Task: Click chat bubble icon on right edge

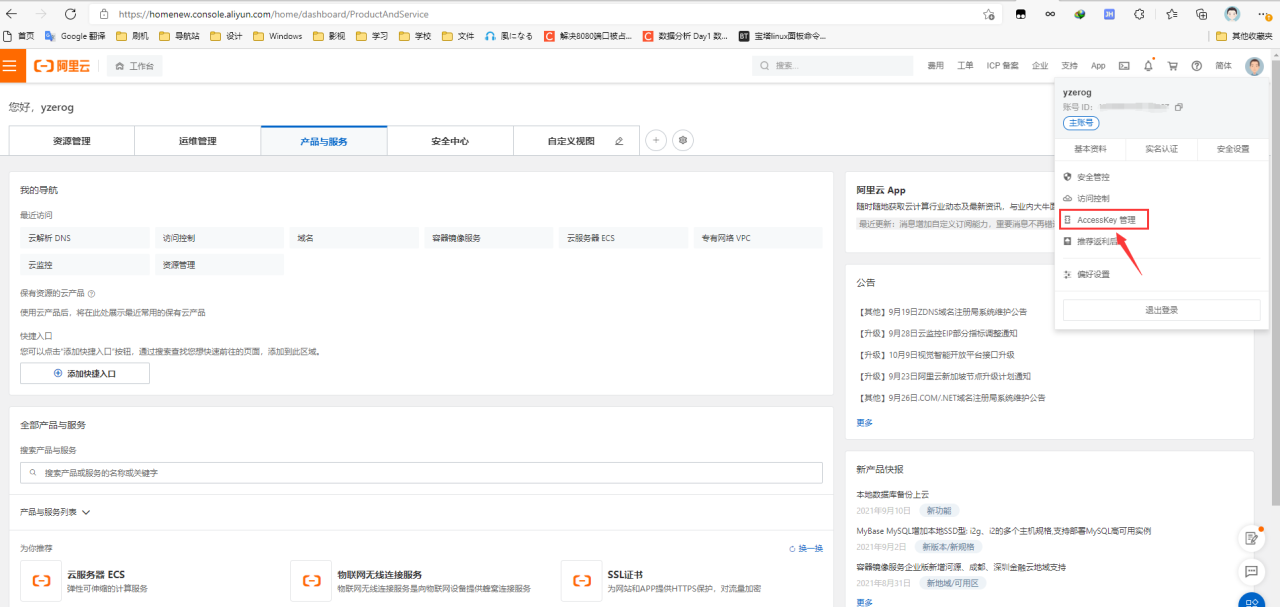Action: tap(1251, 572)
